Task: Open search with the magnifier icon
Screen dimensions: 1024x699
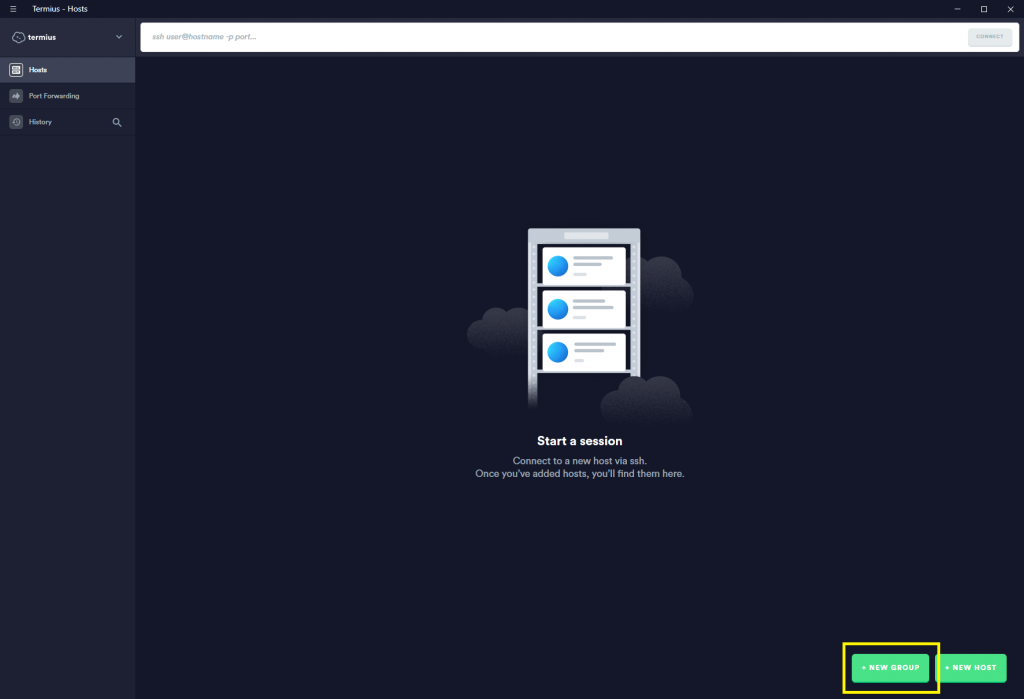Action: (x=117, y=122)
